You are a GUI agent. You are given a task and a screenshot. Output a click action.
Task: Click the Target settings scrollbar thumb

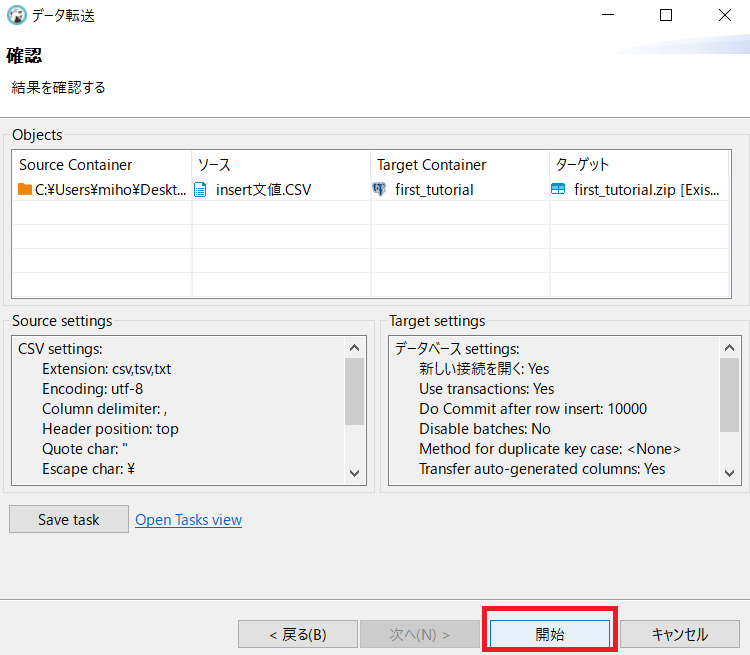click(x=729, y=395)
